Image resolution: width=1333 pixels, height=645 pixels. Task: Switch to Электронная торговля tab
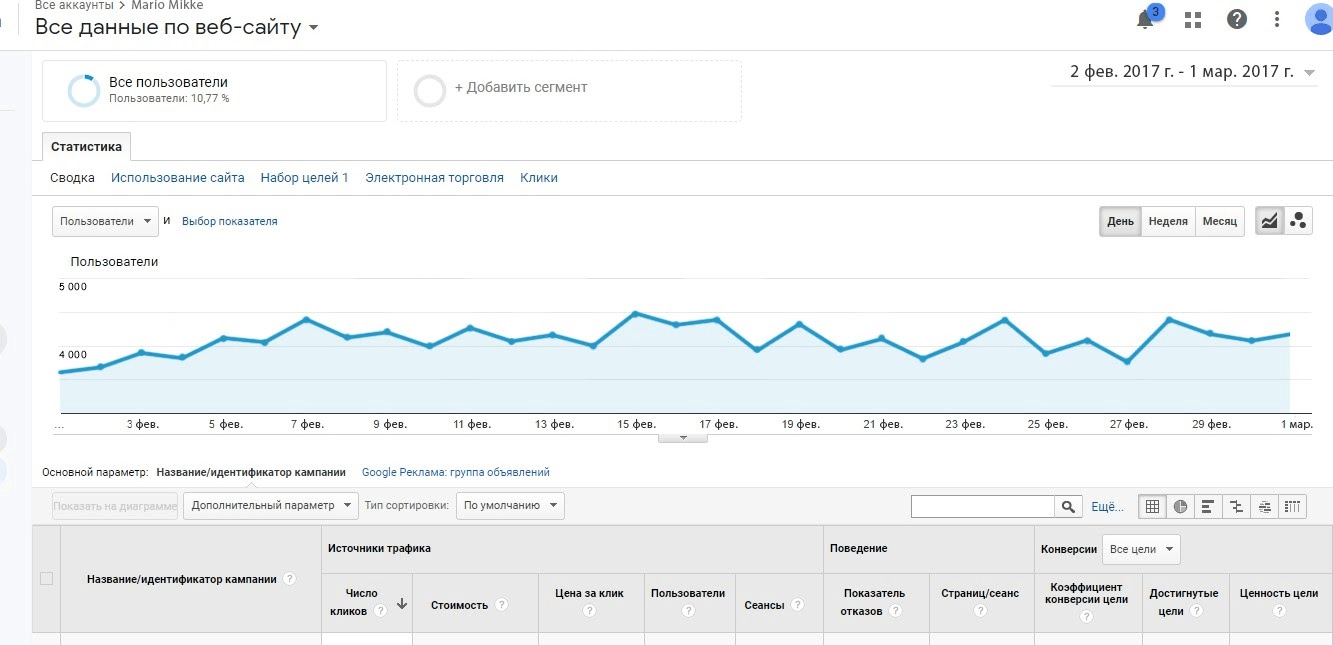pyautogui.click(x=434, y=178)
